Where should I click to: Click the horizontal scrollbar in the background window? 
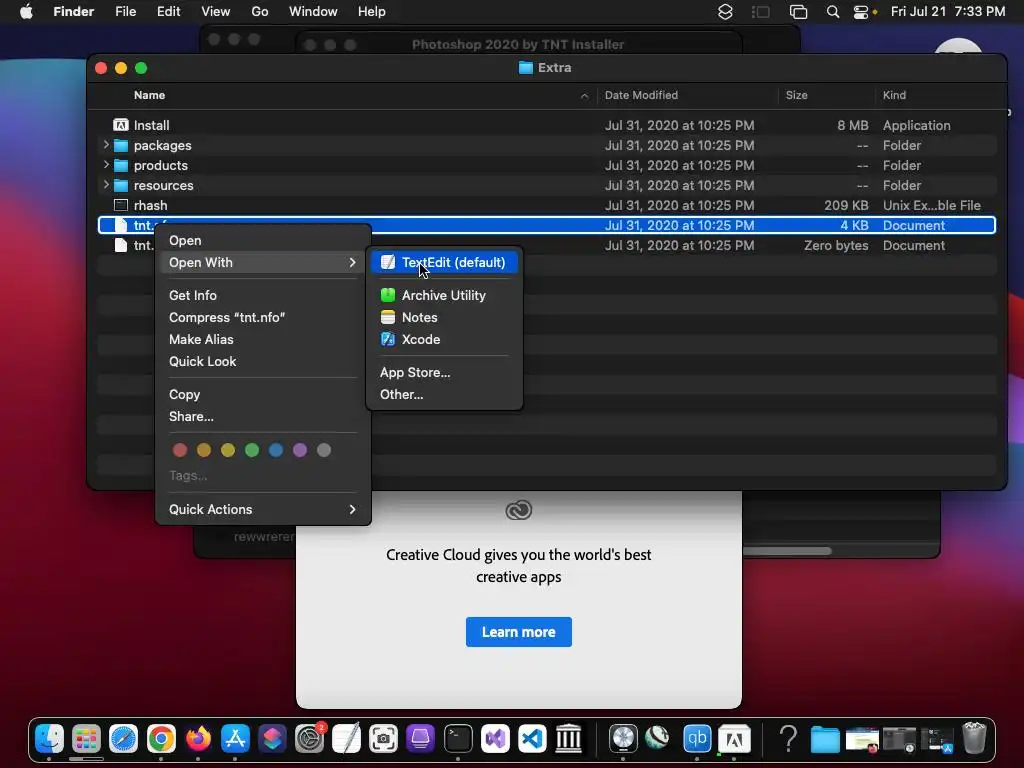[x=786, y=551]
